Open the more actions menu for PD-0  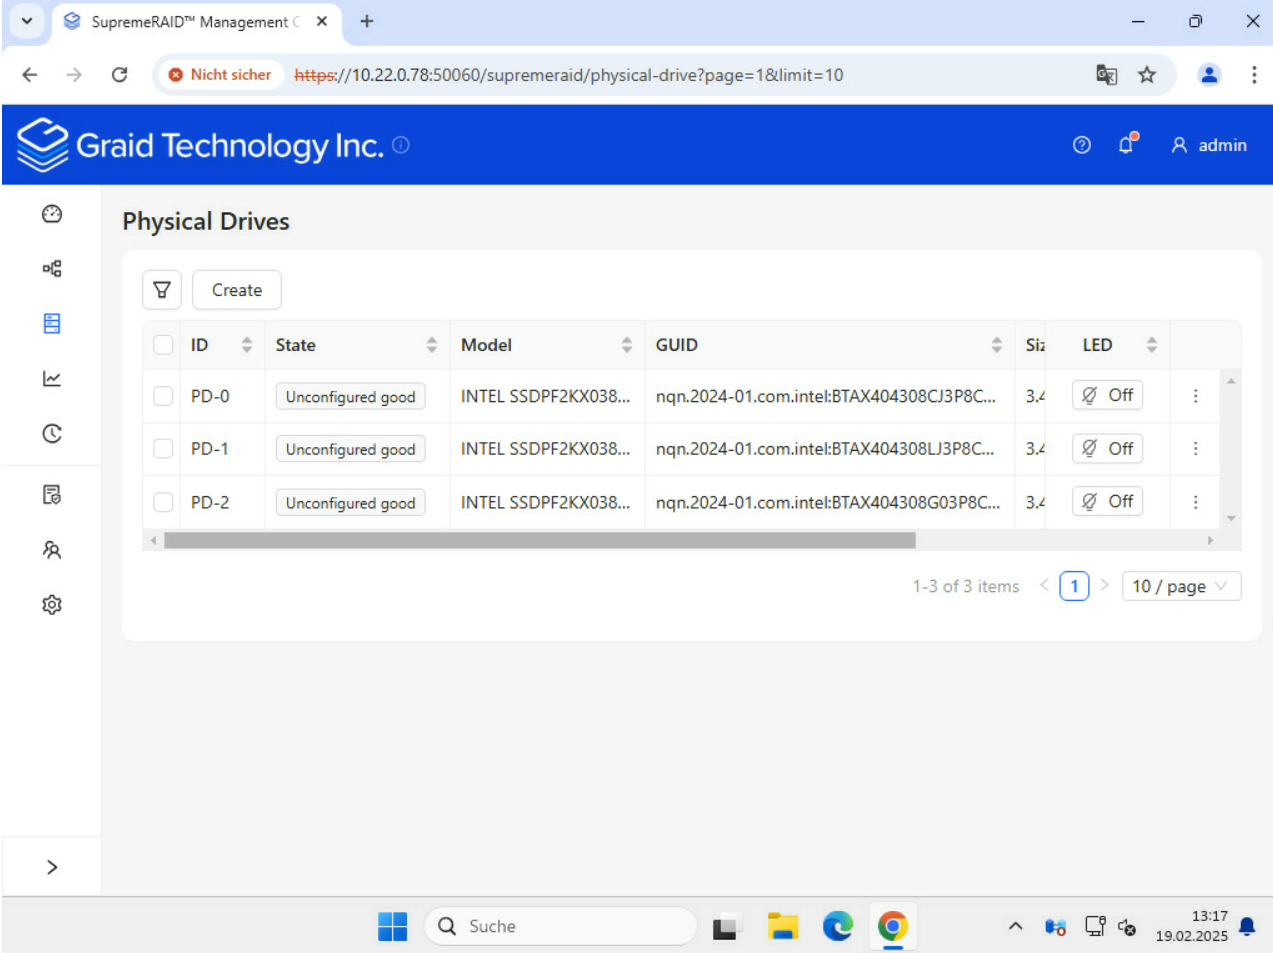tap(1195, 396)
